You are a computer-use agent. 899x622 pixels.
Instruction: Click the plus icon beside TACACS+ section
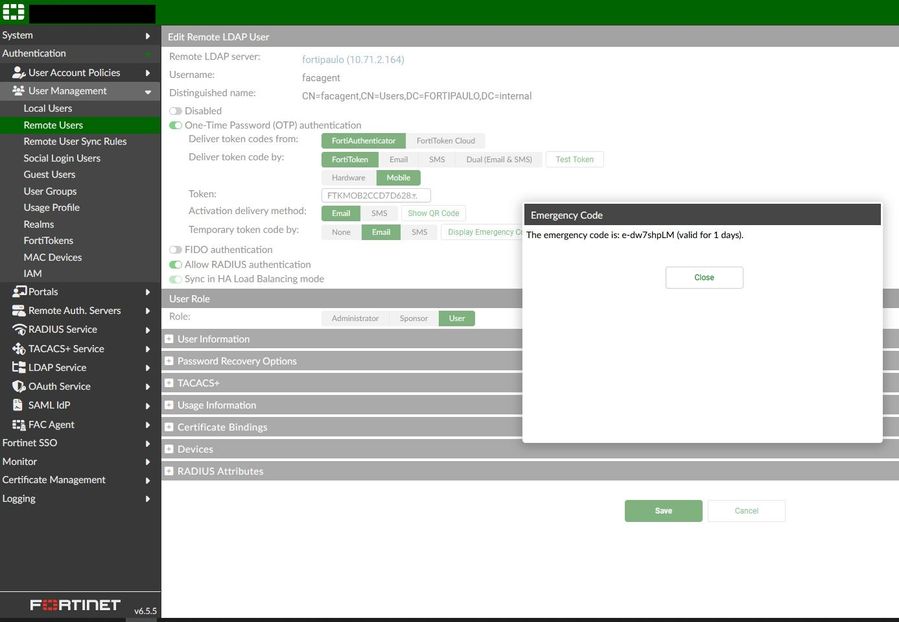pos(169,382)
